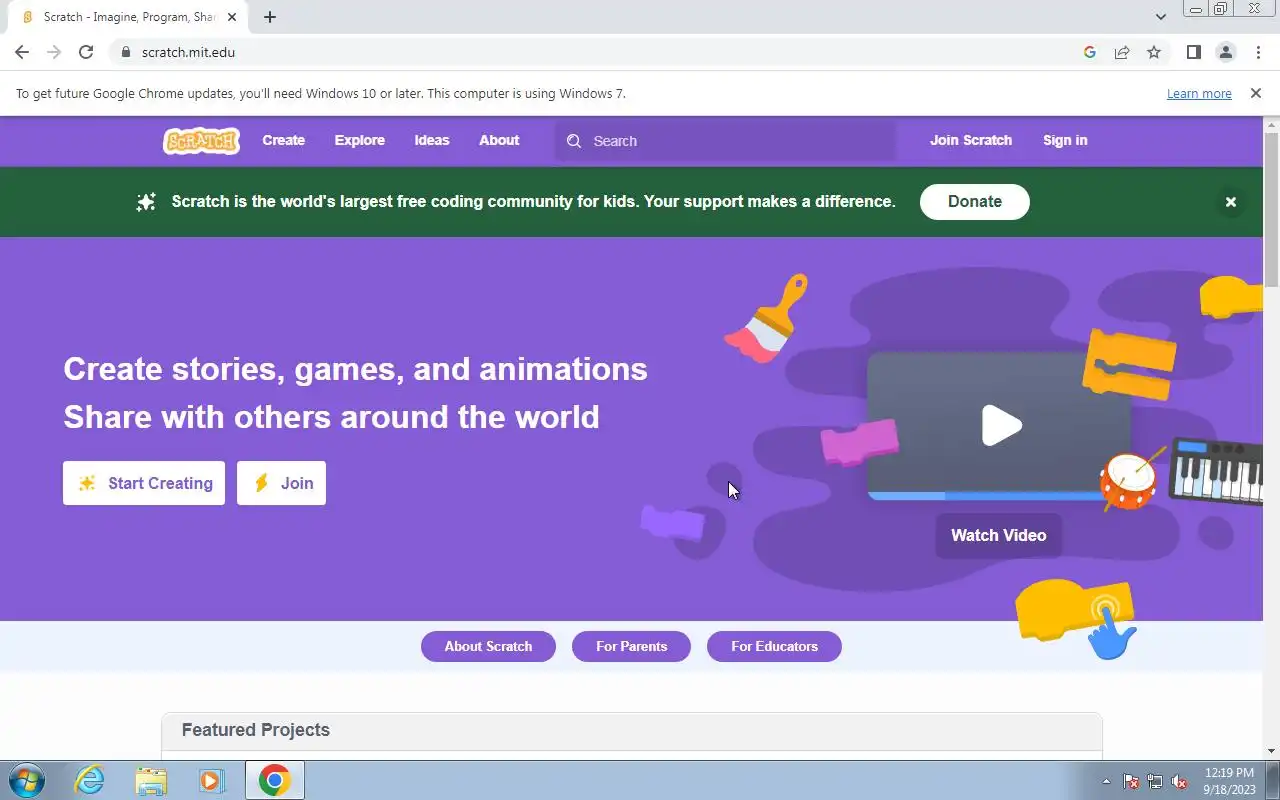Click the Join button with lightning icon

[x=281, y=483]
